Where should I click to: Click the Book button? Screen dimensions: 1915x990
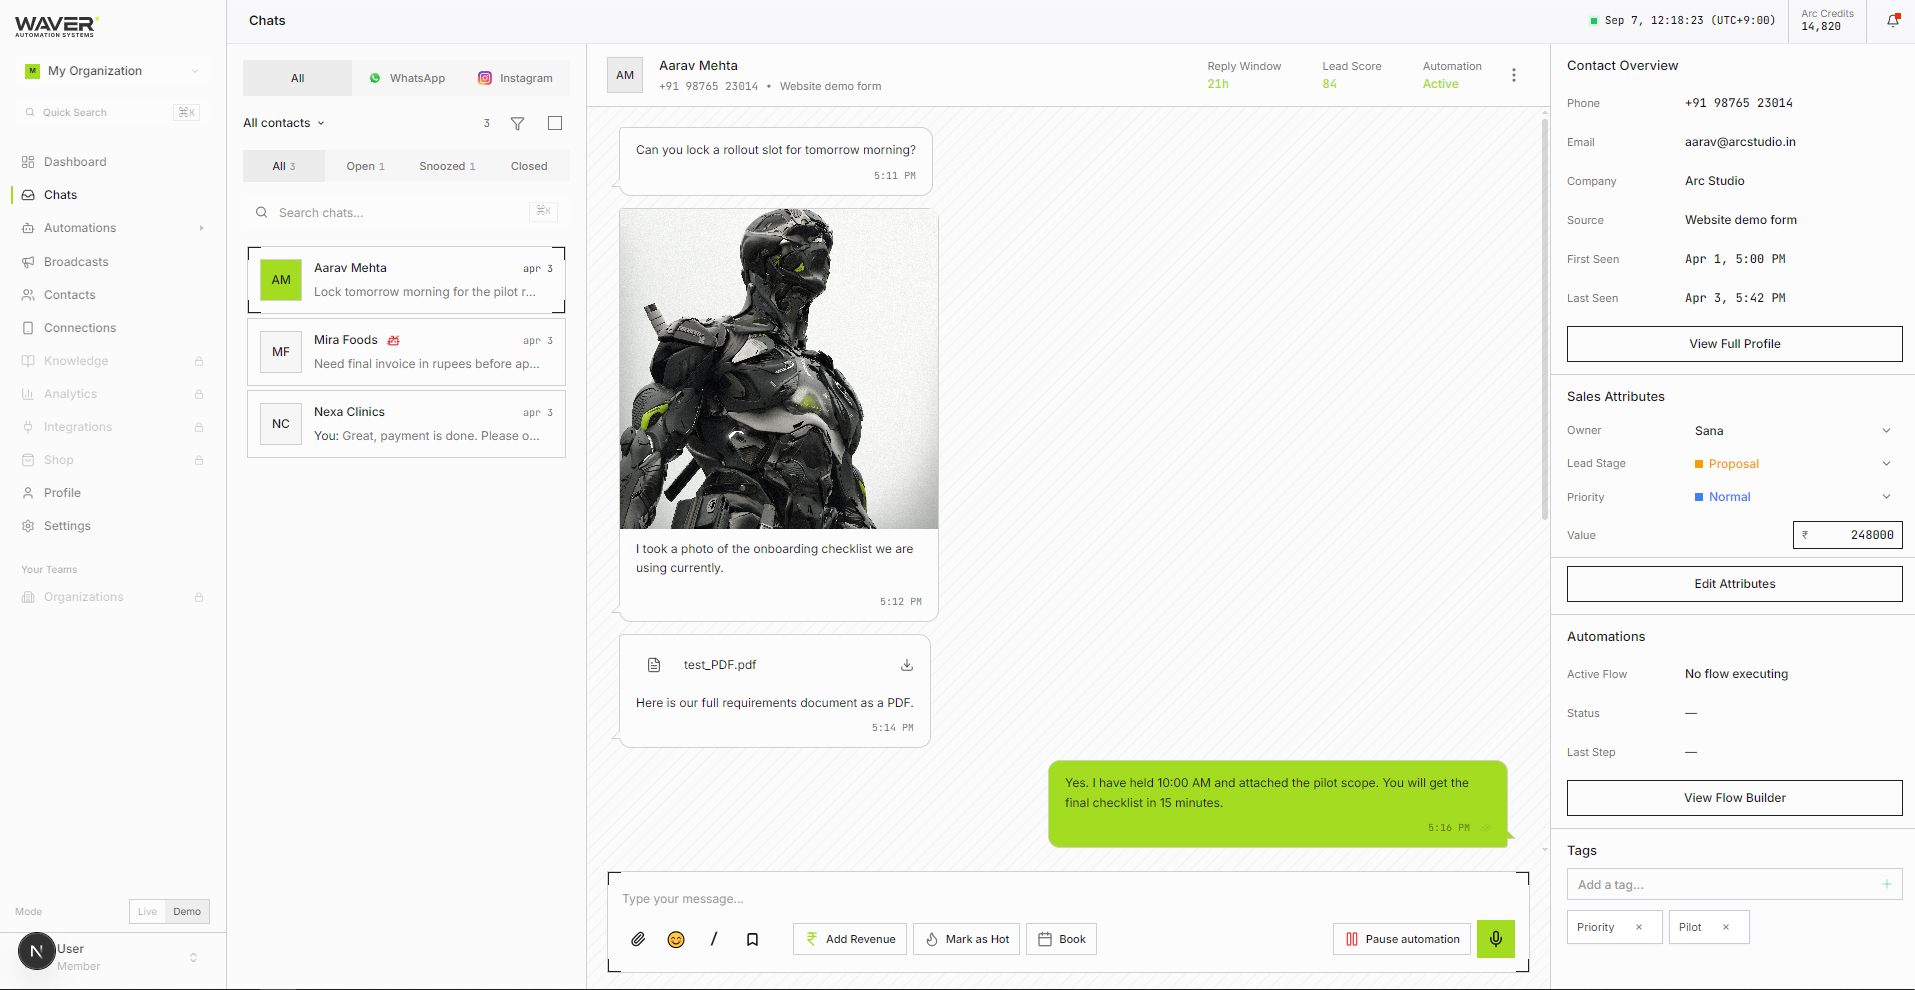pyautogui.click(x=1061, y=939)
